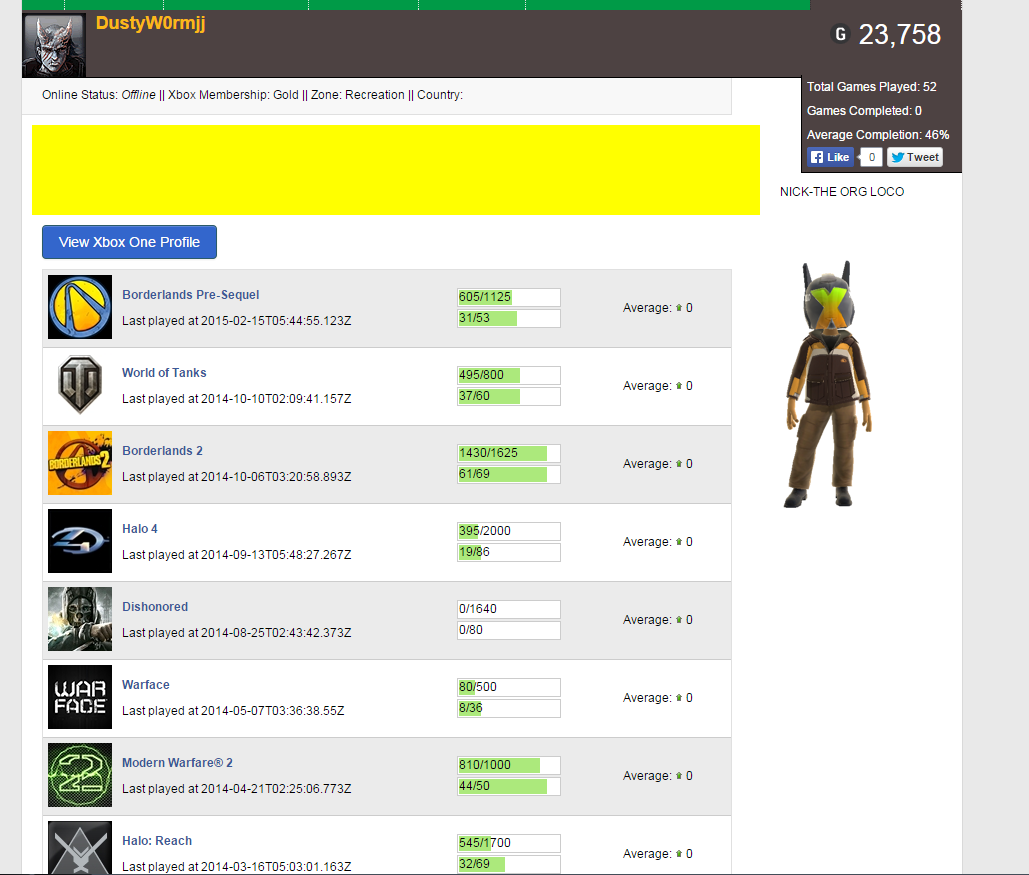1029x875 pixels.
Task: Open the Borderlands Pre-Sequel link
Action: pos(190,295)
